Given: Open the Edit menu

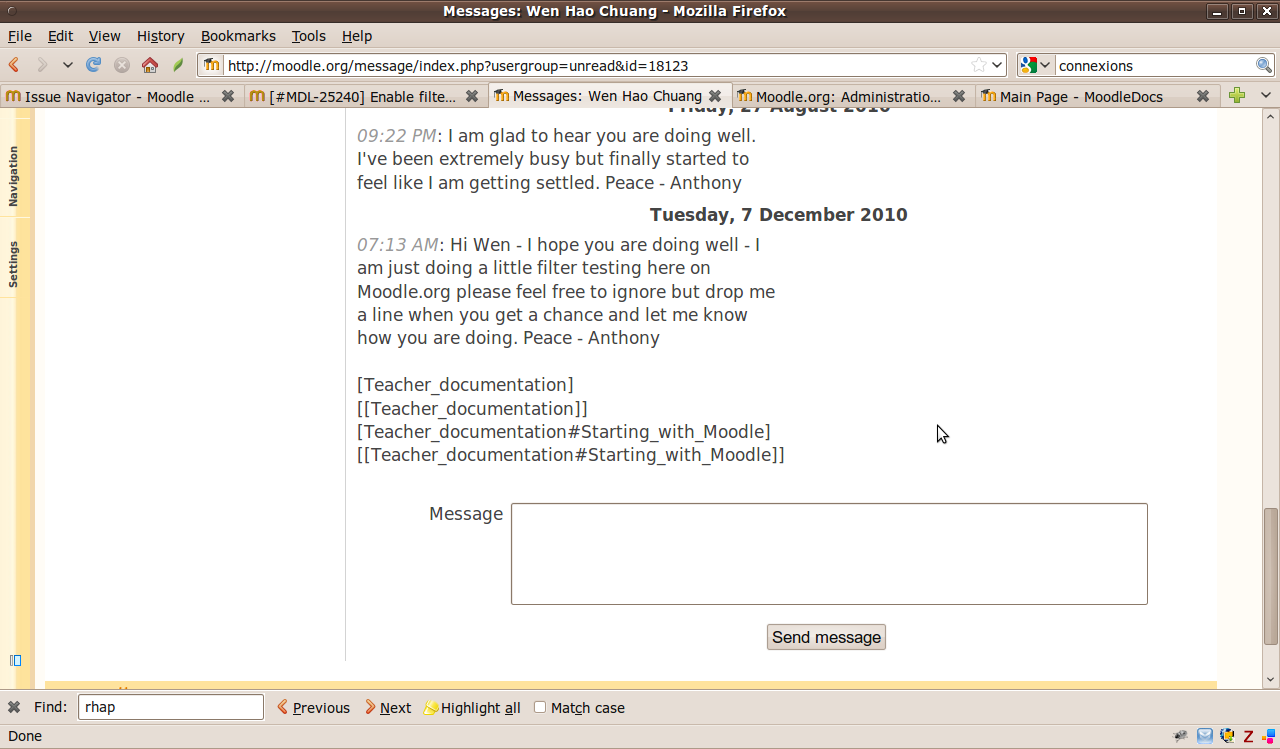Looking at the screenshot, I should 61,36.
